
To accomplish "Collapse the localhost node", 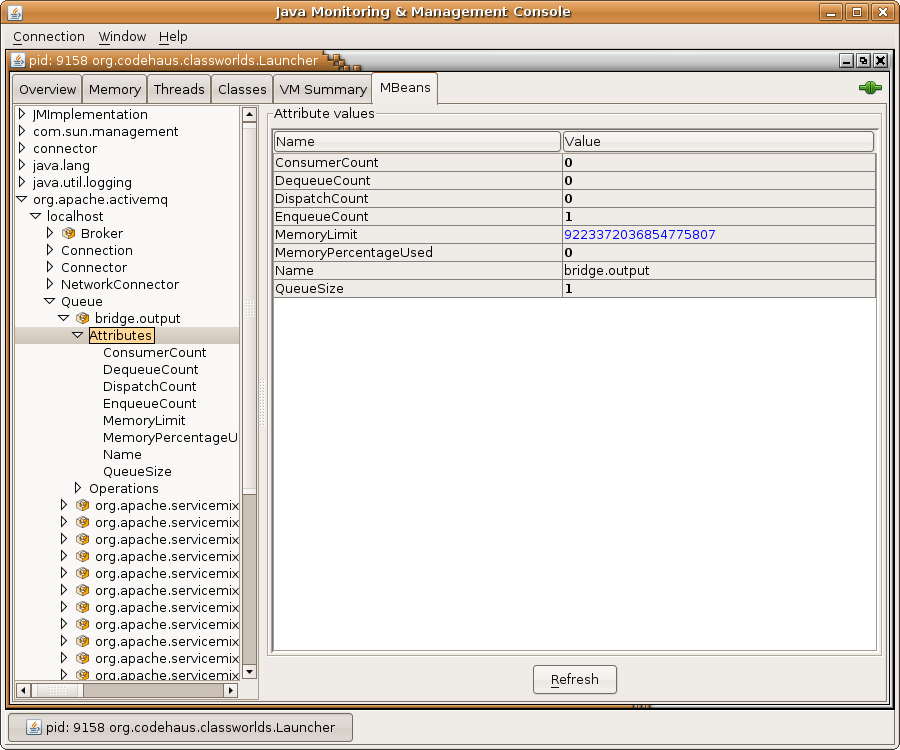I will [x=36, y=216].
